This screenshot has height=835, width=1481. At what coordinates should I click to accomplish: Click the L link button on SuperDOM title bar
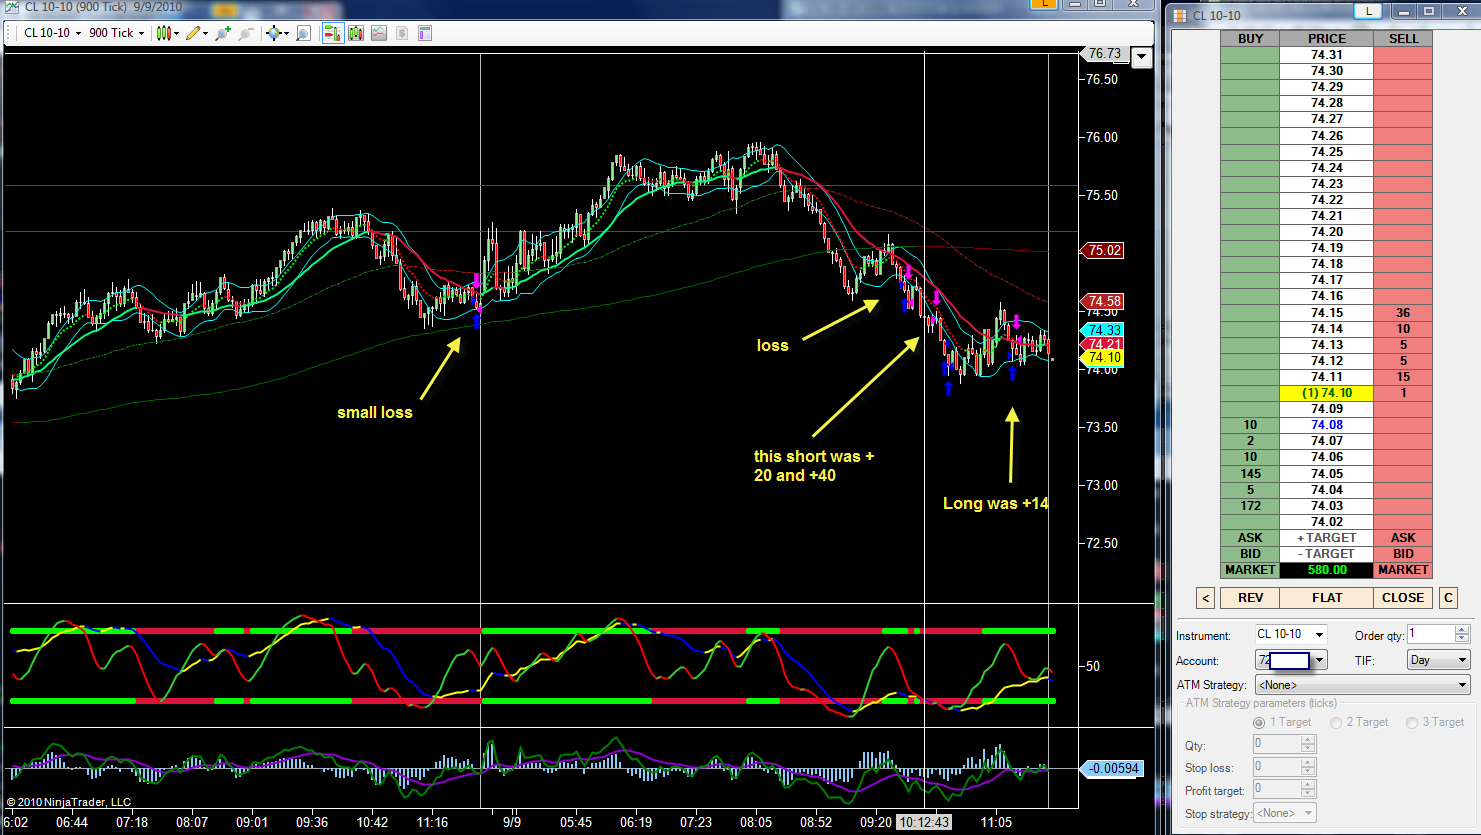pos(1367,12)
